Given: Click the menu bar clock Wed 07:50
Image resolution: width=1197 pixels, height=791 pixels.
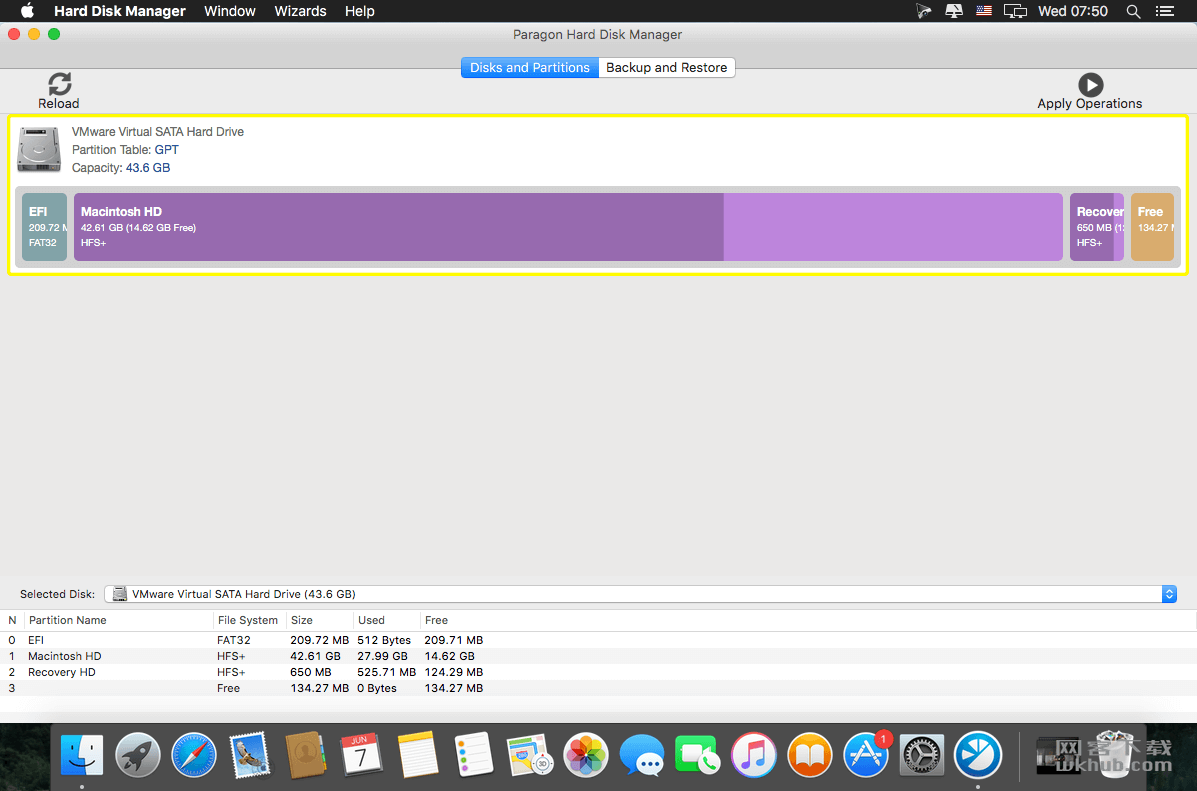Looking at the screenshot, I should tap(1073, 11).
